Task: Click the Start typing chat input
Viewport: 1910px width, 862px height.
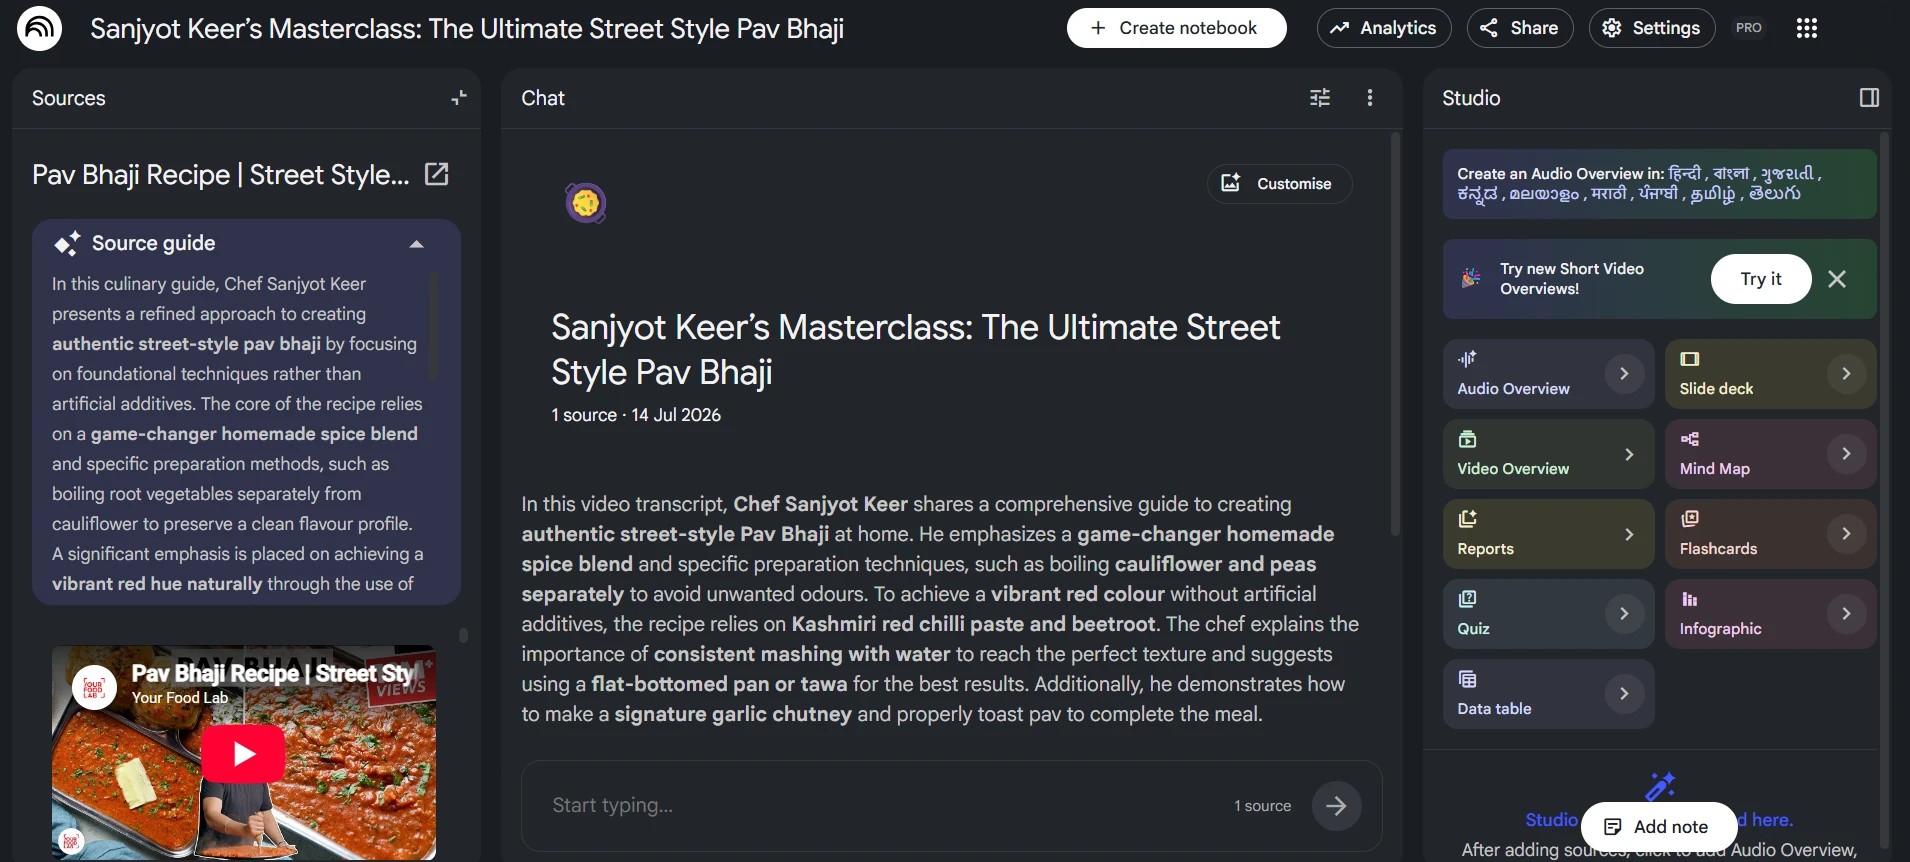Action: 880,806
